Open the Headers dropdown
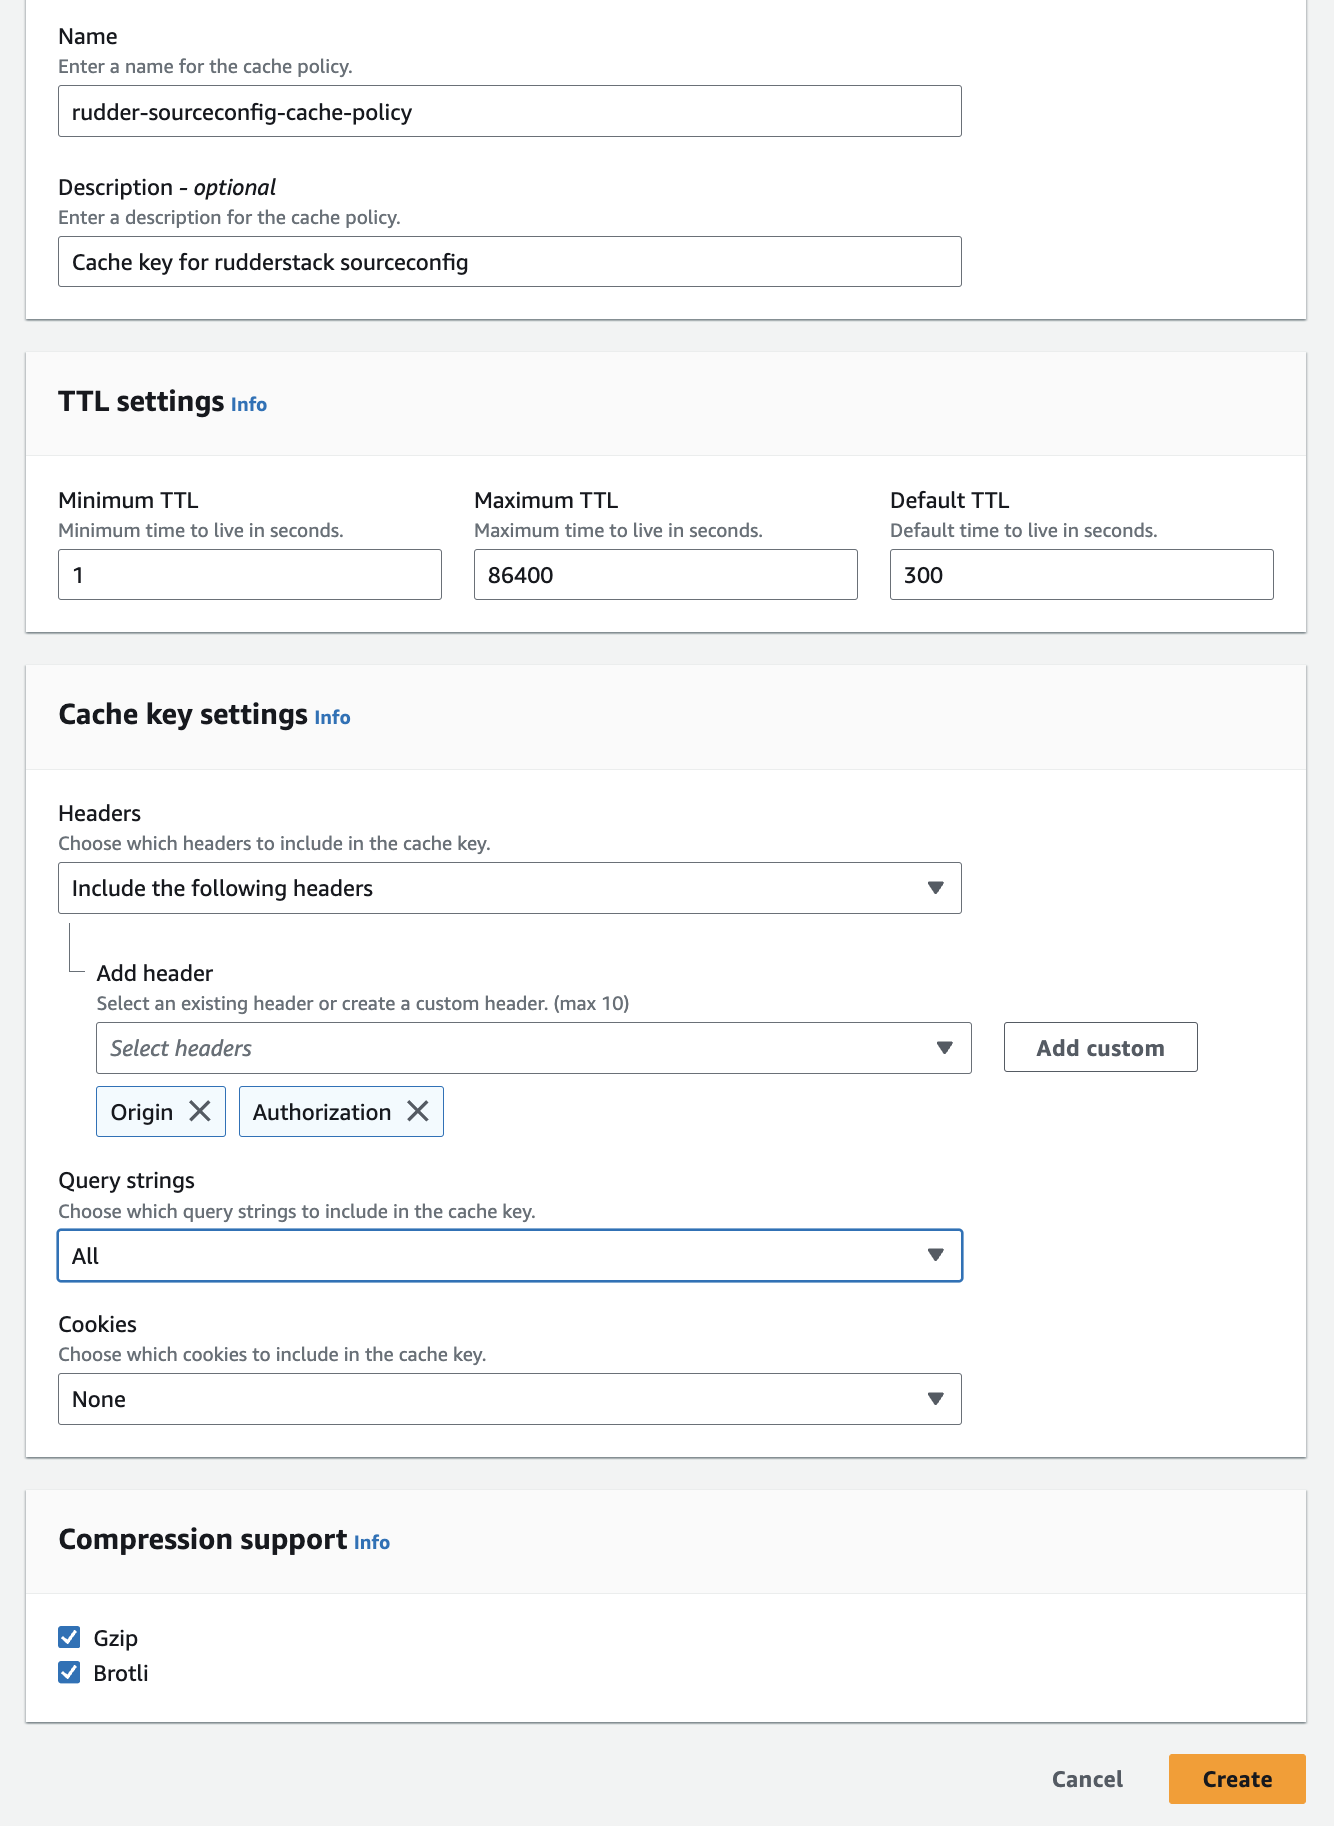This screenshot has width=1334, height=1826. click(510, 888)
